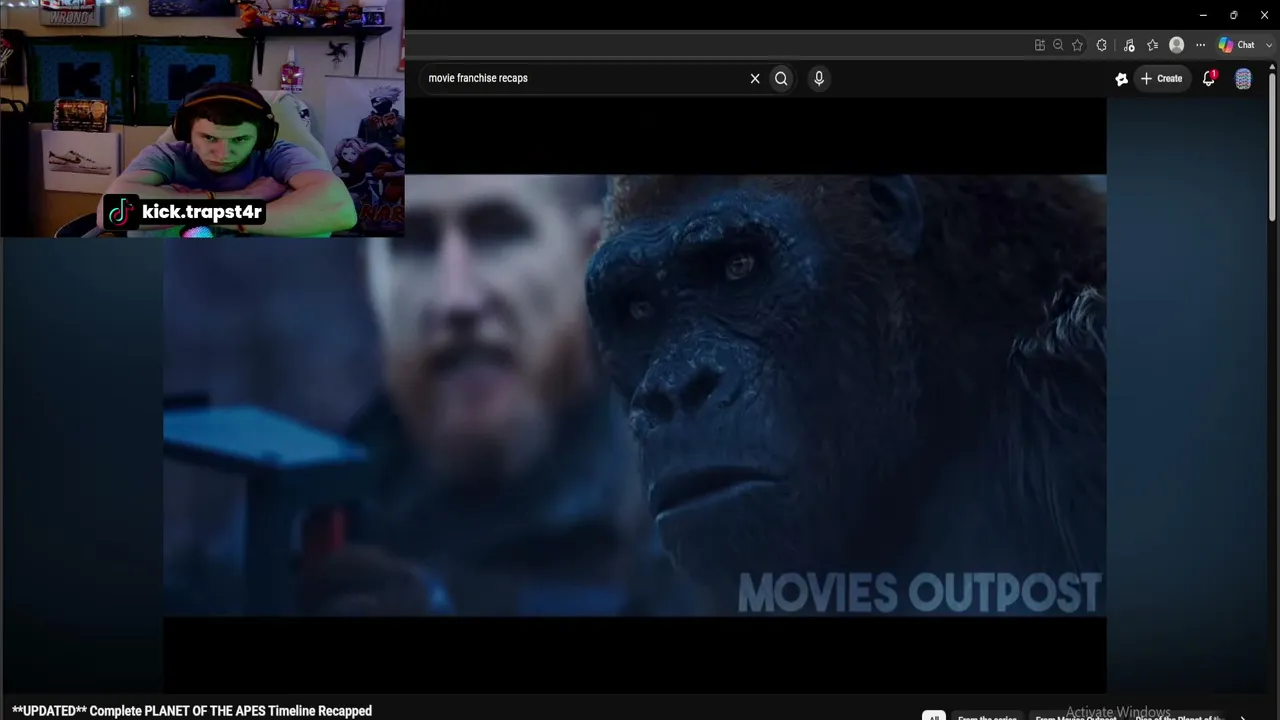The height and width of the screenshot is (720, 1280).
Task: Open the YouTube Create menu
Action: pos(1162,78)
